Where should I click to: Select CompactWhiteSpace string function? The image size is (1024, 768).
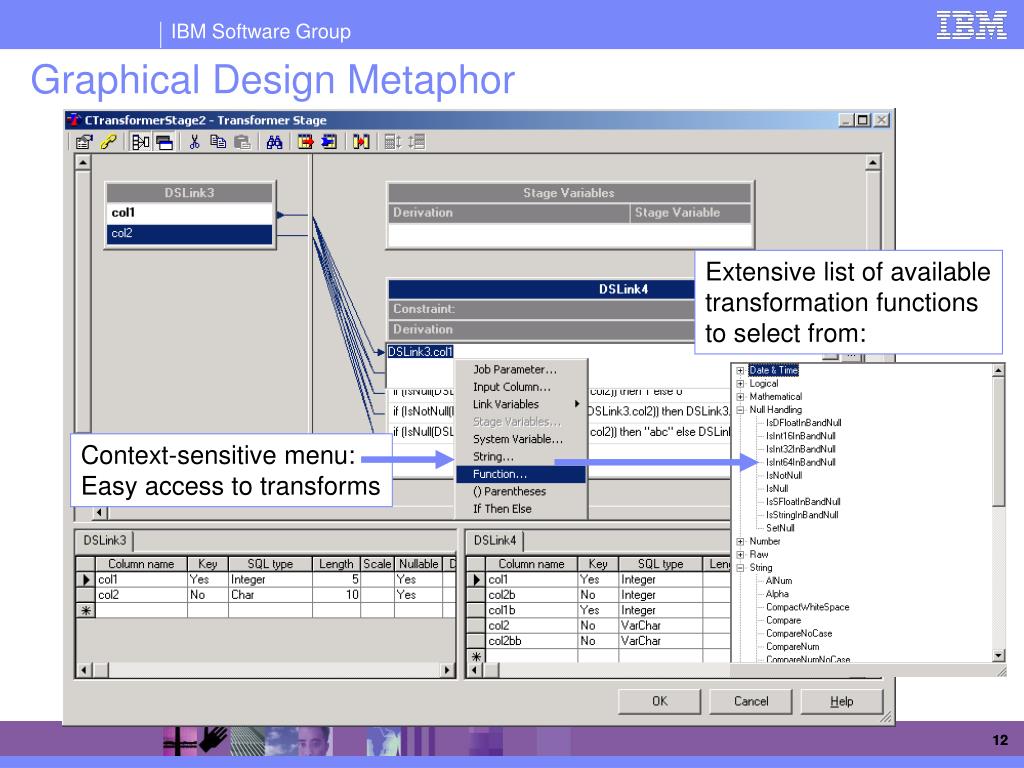807,607
